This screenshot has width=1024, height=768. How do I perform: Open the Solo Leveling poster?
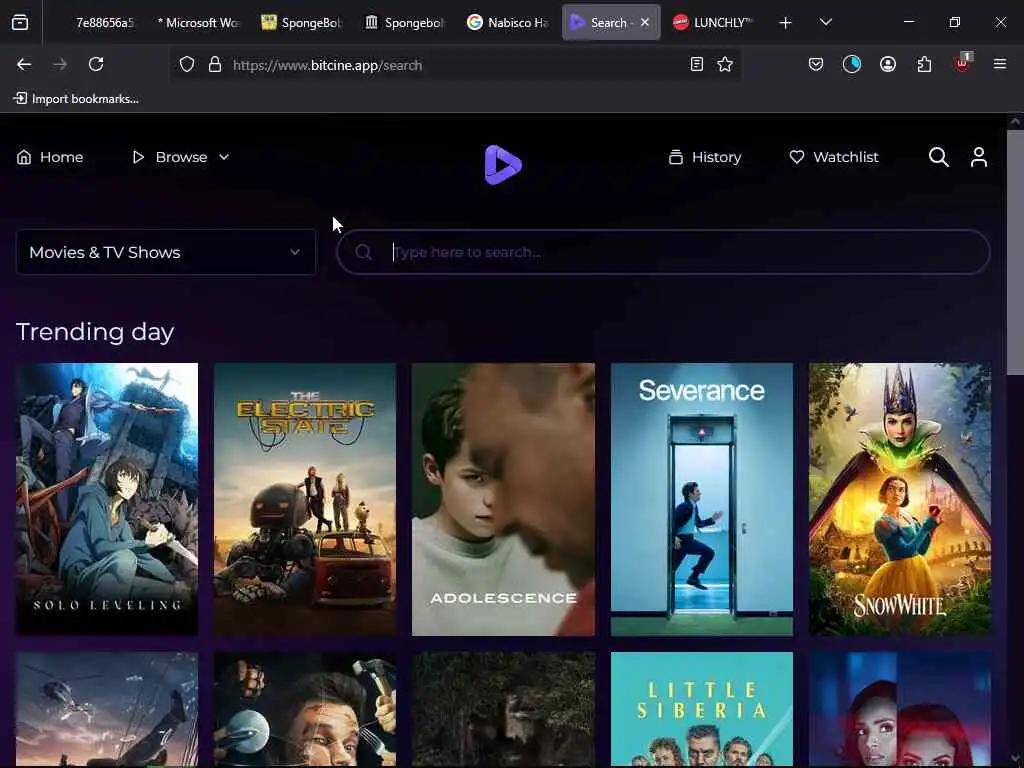(107, 499)
